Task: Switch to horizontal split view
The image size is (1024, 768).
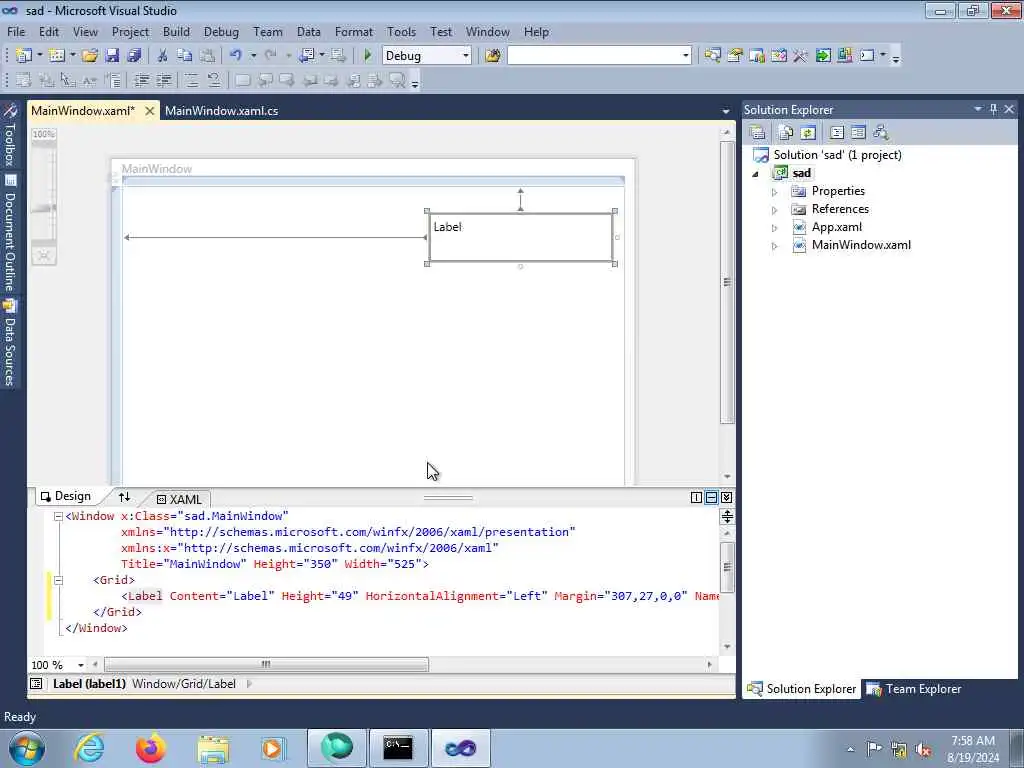Action: point(711,498)
